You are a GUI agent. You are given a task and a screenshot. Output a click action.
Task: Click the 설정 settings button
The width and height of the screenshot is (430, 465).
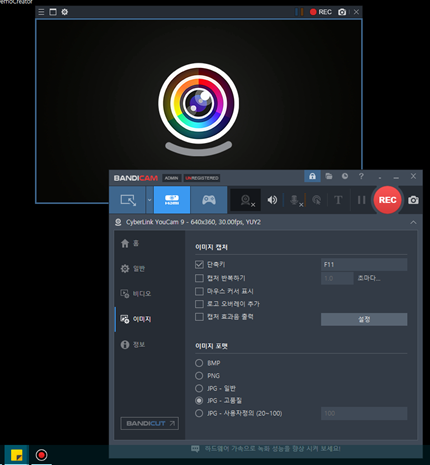point(364,319)
